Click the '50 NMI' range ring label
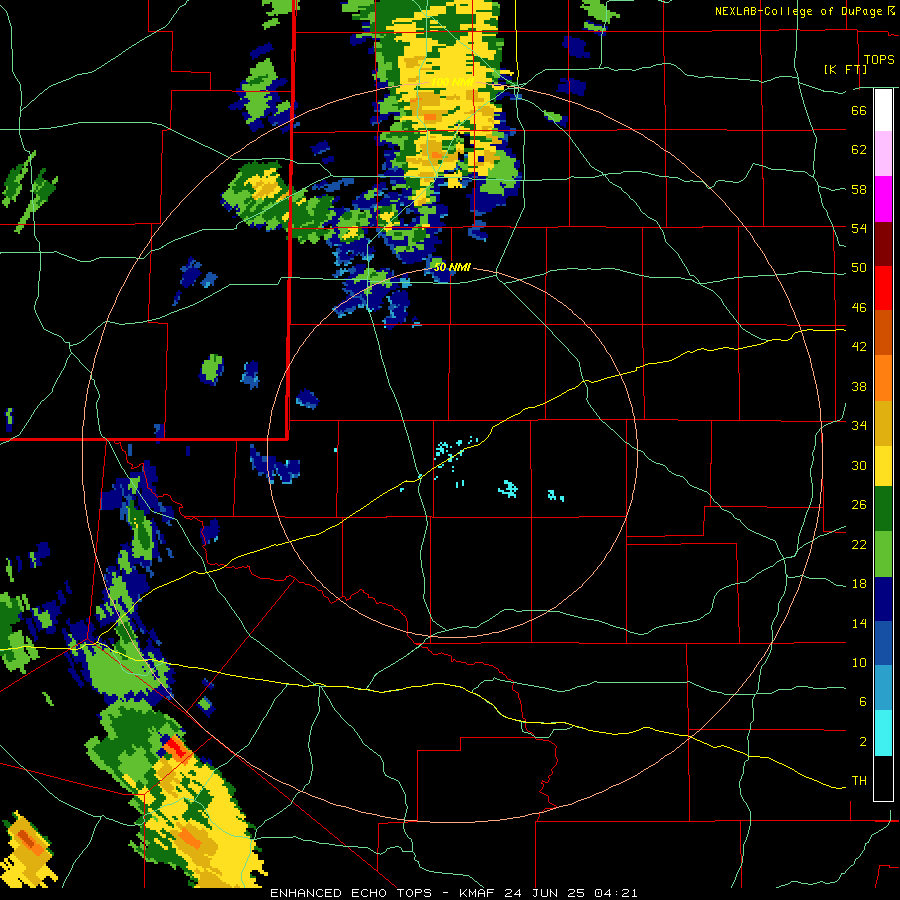900x900 pixels. coord(452,267)
